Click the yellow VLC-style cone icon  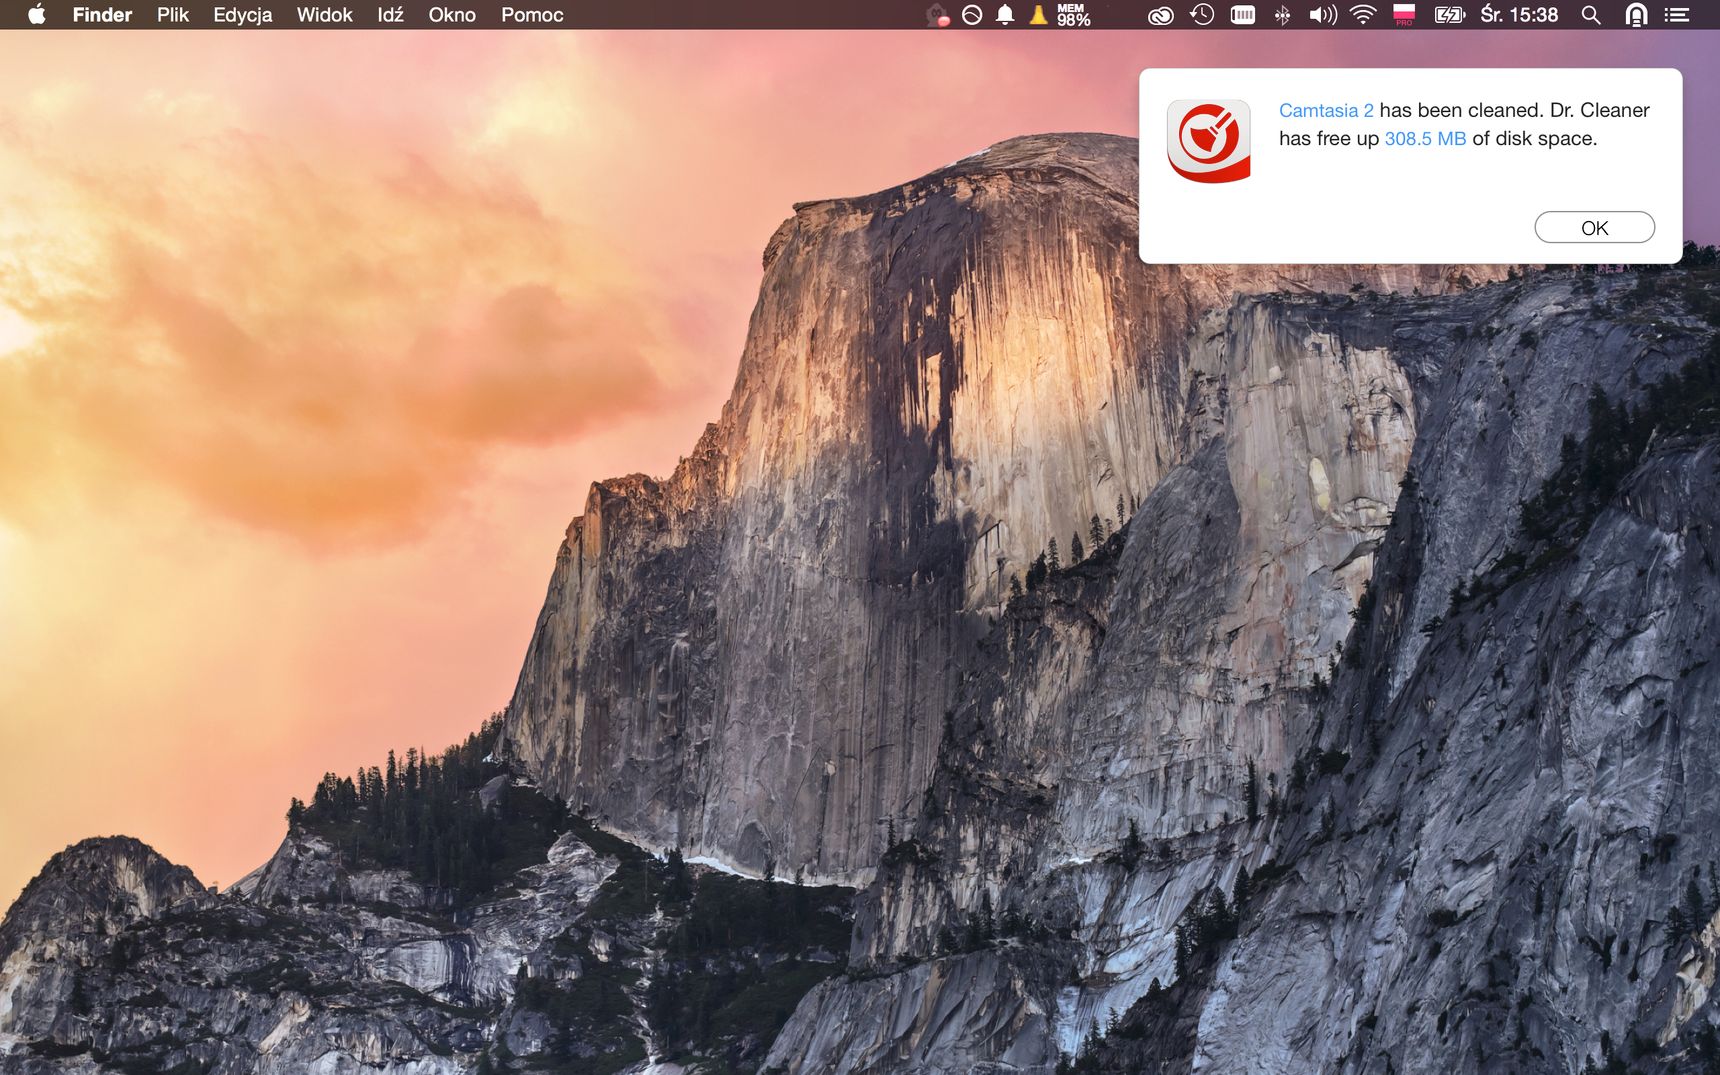click(1039, 14)
